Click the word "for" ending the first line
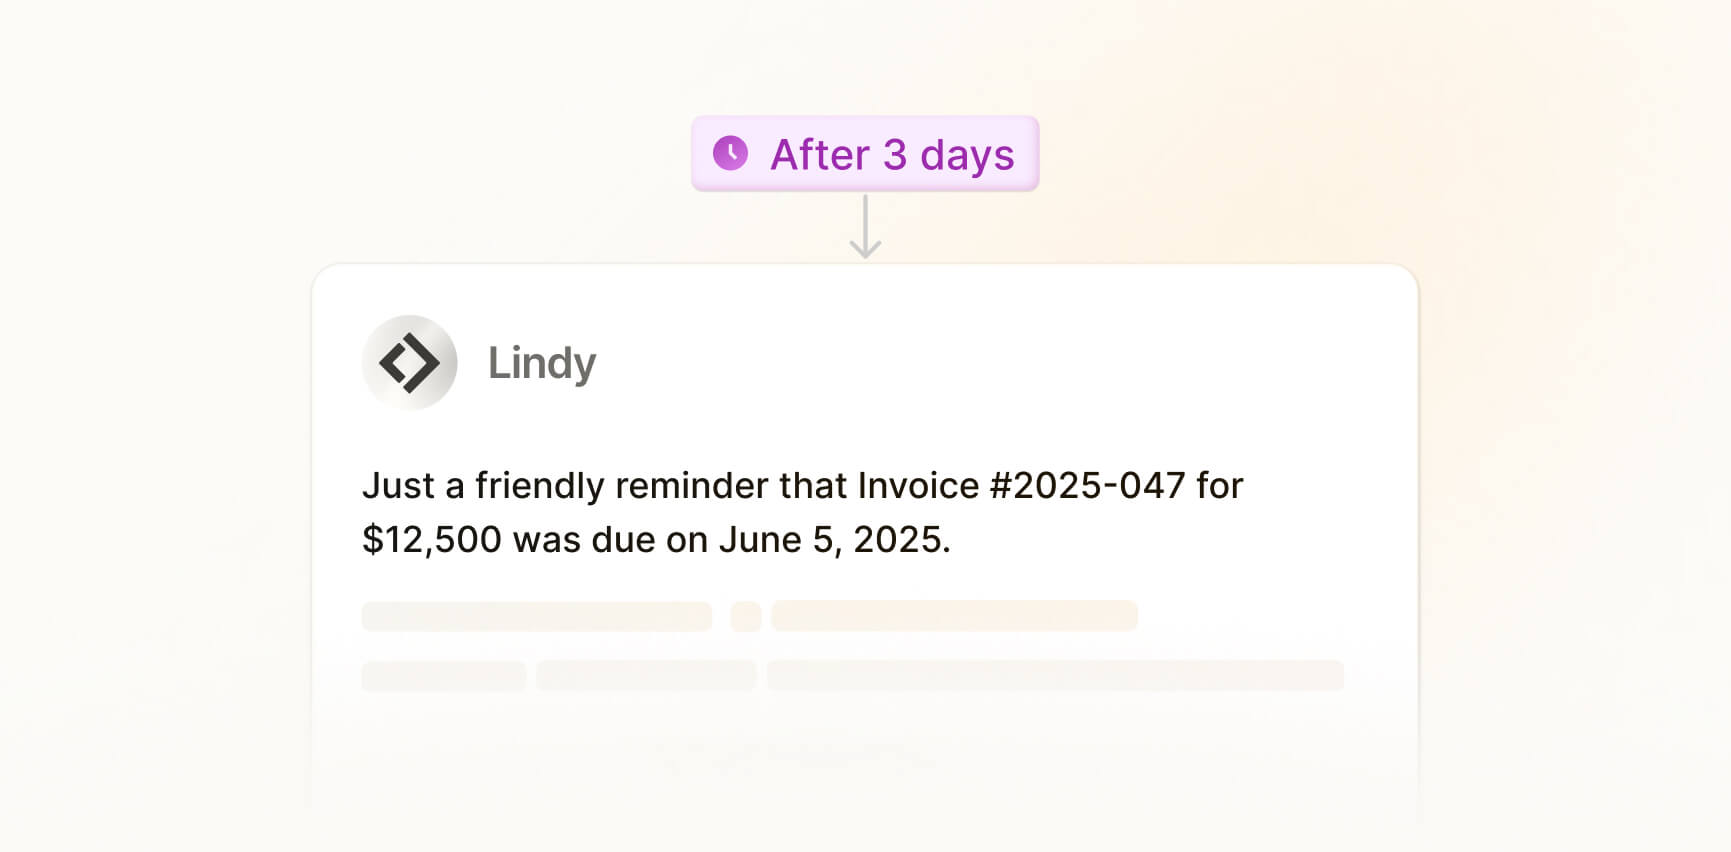 [1219, 486]
